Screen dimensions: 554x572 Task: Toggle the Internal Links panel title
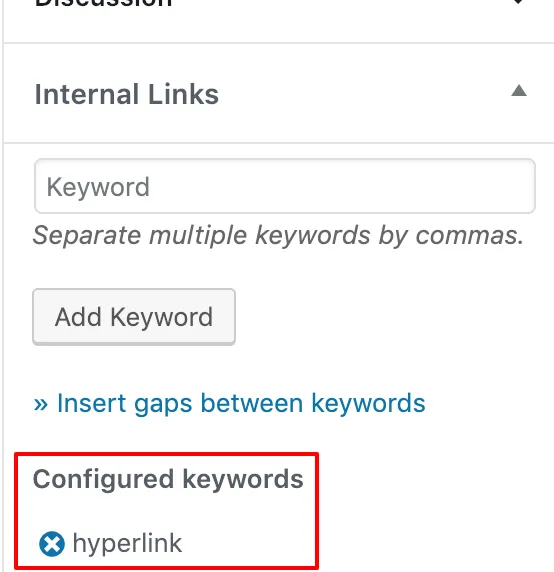[x=127, y=94]
